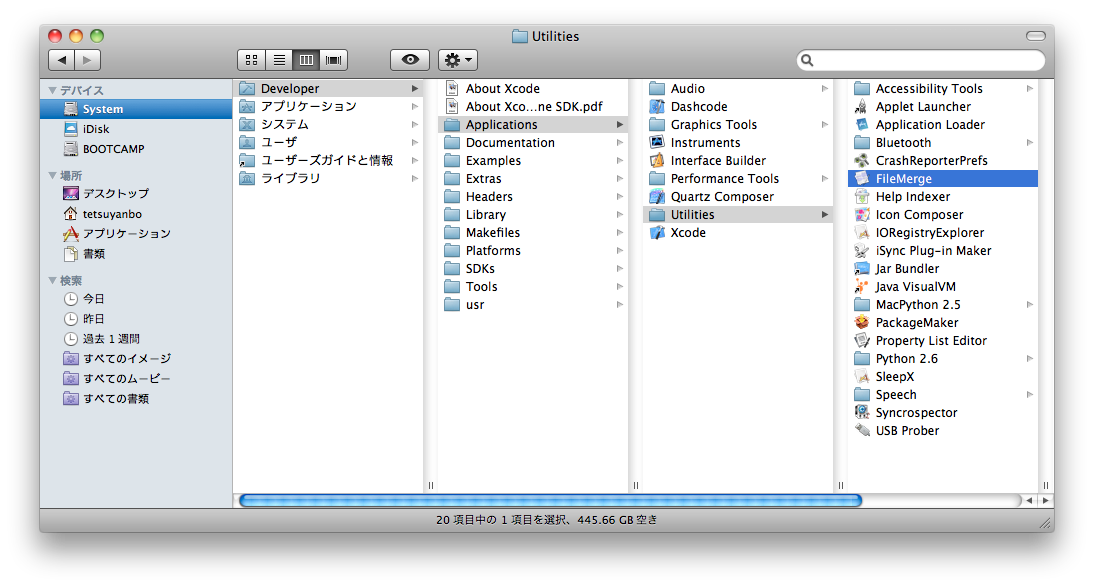Switch to Cover Flow view mode

pos(334,60)
